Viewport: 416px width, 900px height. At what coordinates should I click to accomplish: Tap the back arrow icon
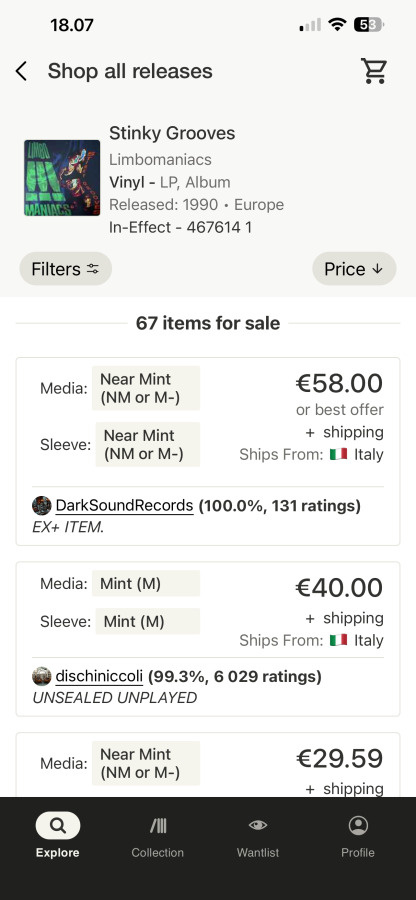point(21,71)
